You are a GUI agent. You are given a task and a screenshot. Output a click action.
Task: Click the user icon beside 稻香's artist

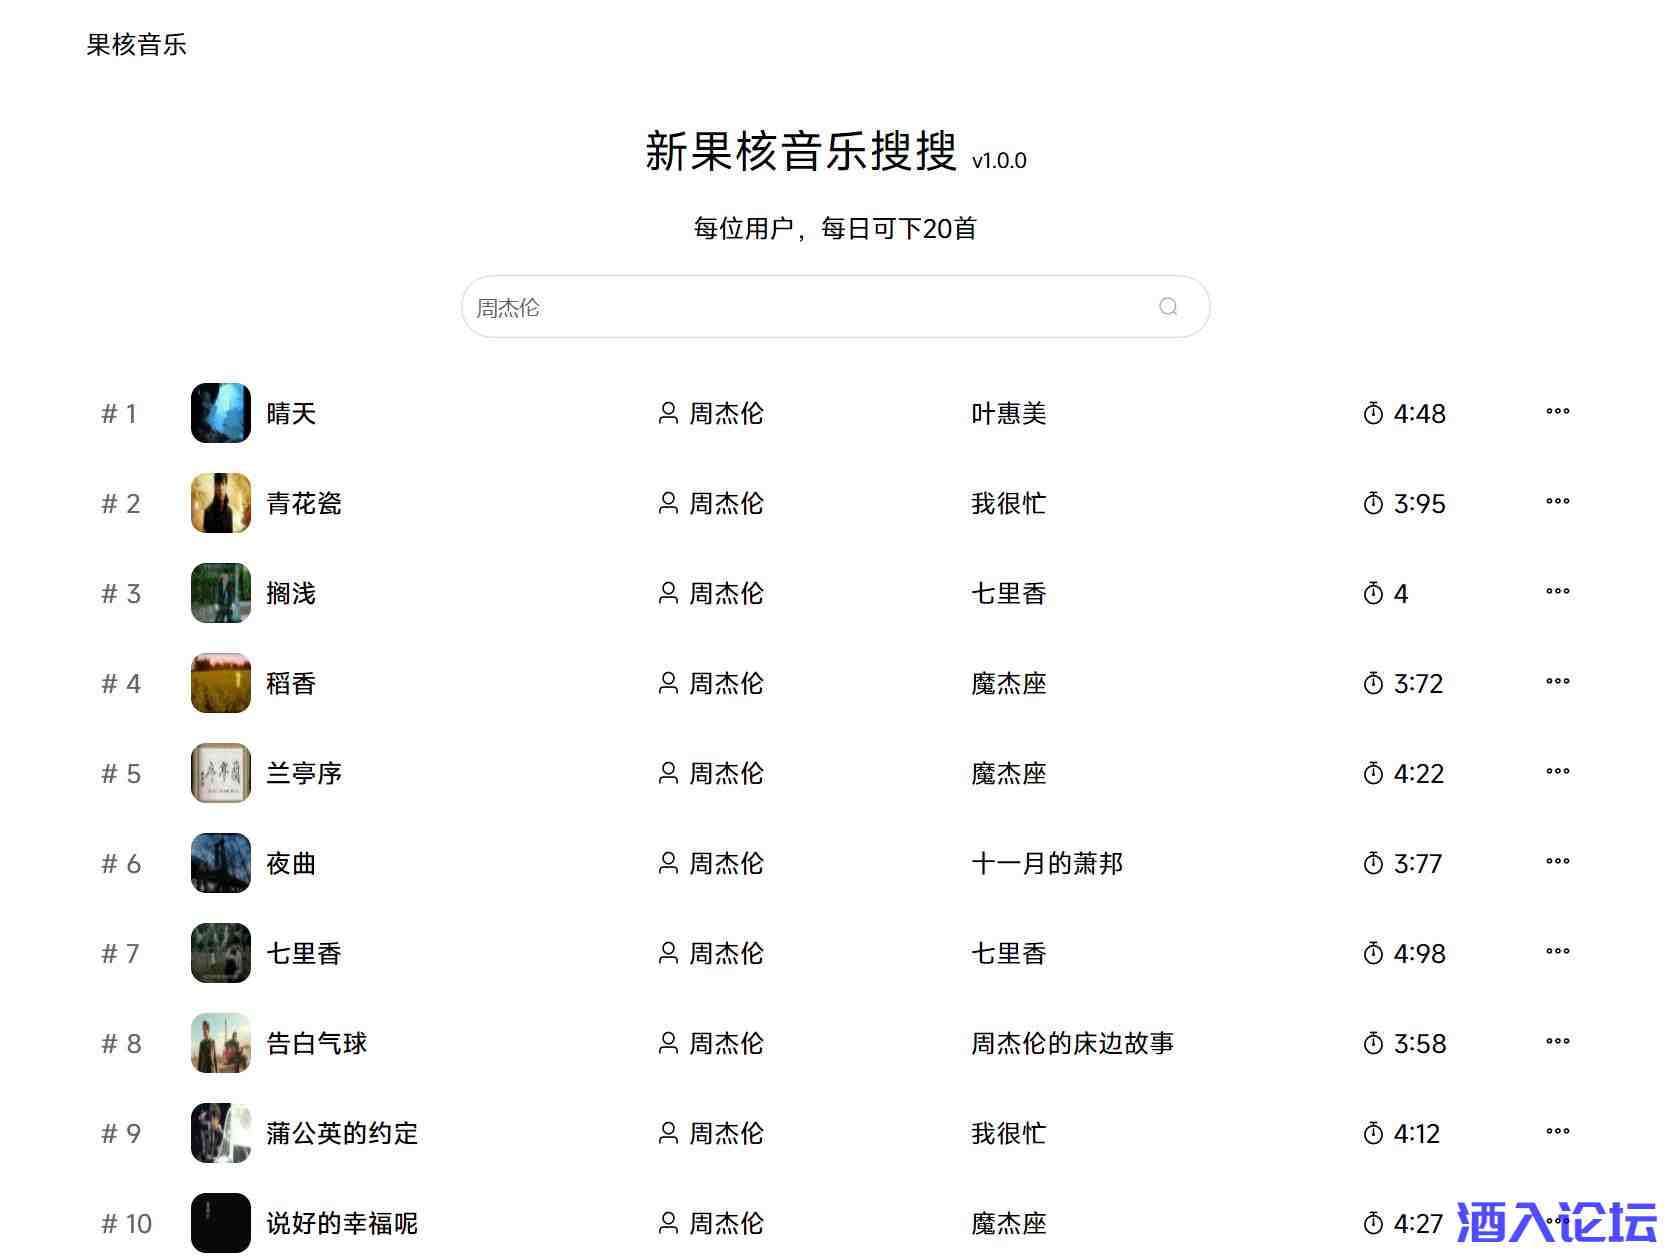coord(668,683)
